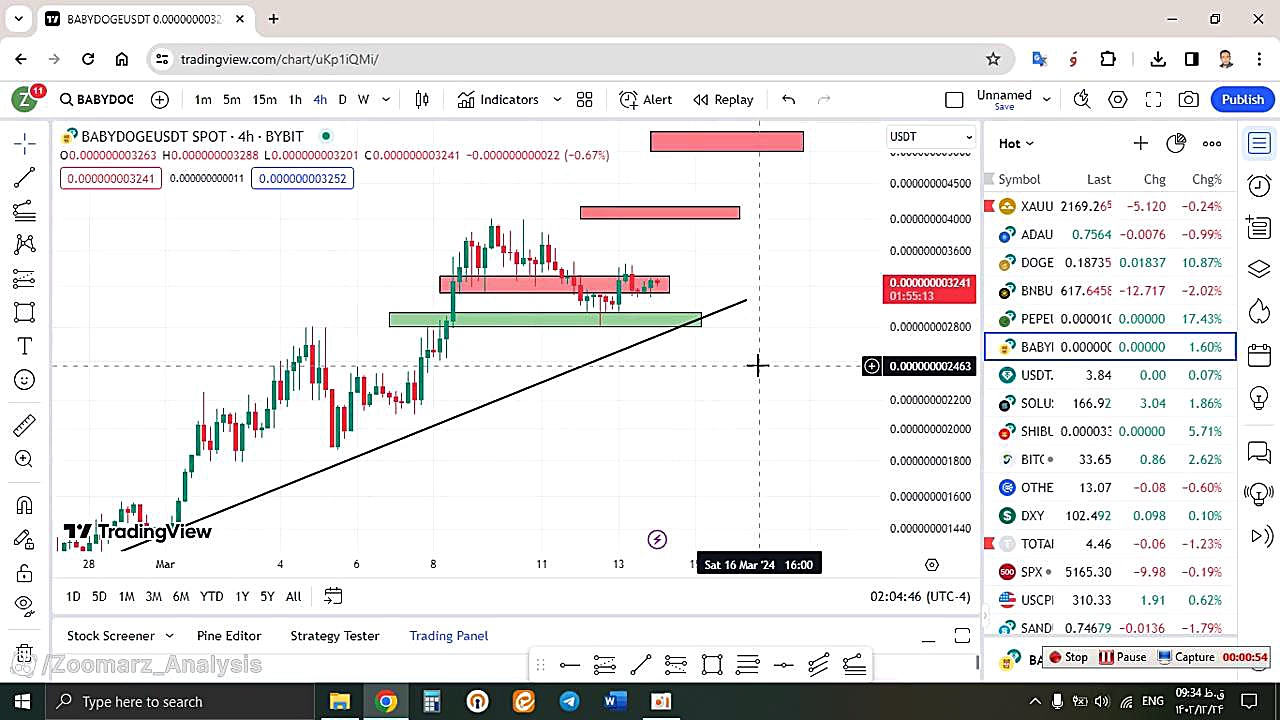Screen dimensions: 1280x720
Task: Set chart range to All
Action: coord(293,596)
